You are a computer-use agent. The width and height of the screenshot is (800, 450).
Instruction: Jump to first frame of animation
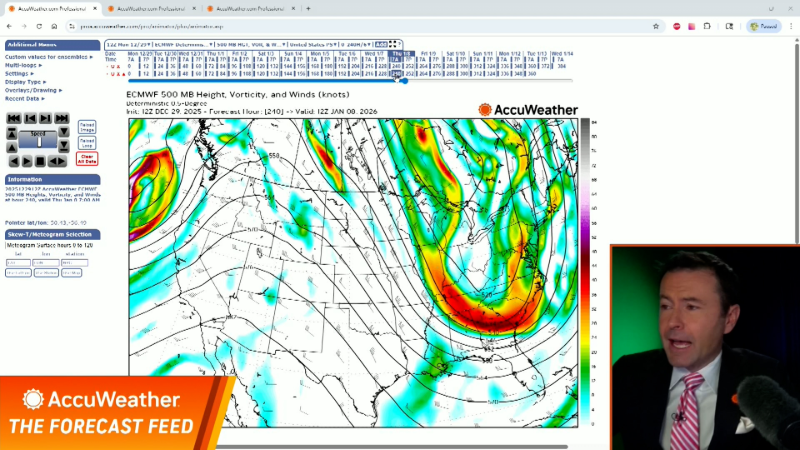pos(13,118)
